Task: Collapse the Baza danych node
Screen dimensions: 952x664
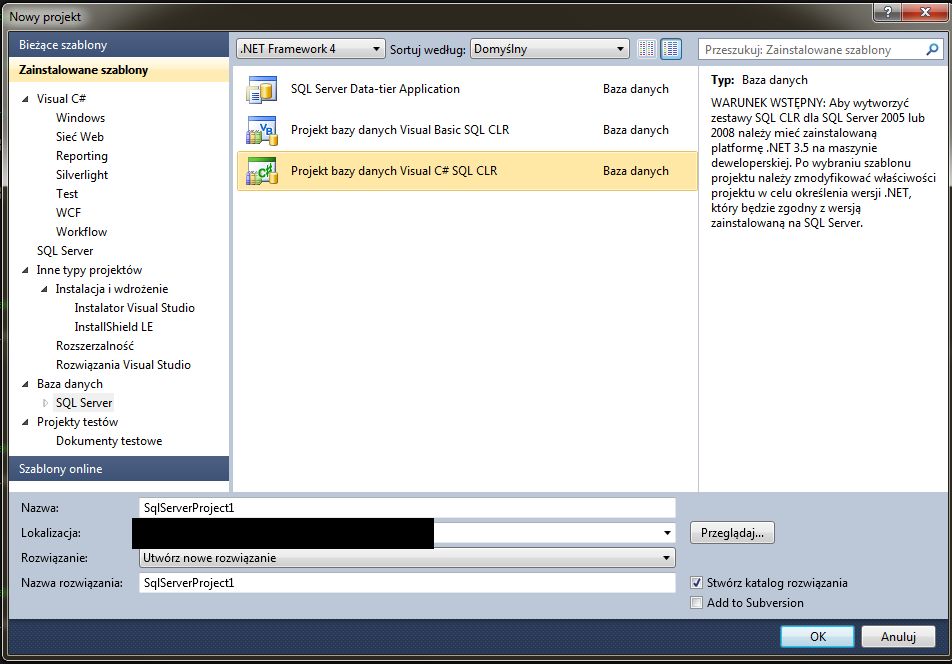Action: (x=26, y=384)
